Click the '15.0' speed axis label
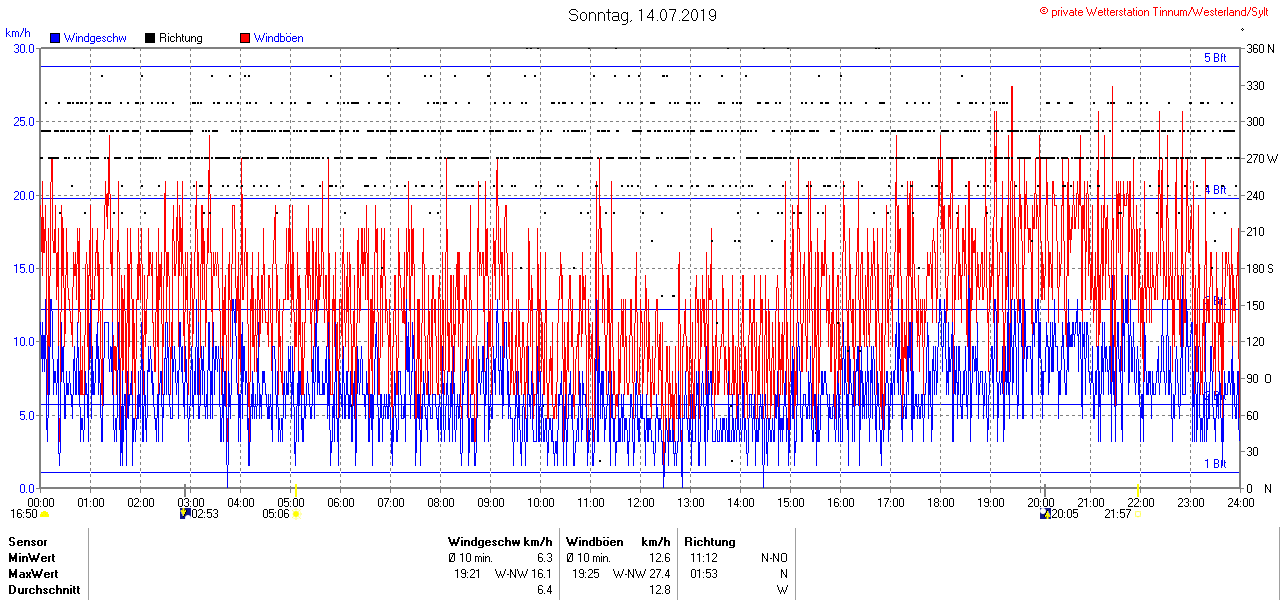Image resolution: width=1280 pixels, height=600 pixels. pyautogui.click(x=24, y=268)
